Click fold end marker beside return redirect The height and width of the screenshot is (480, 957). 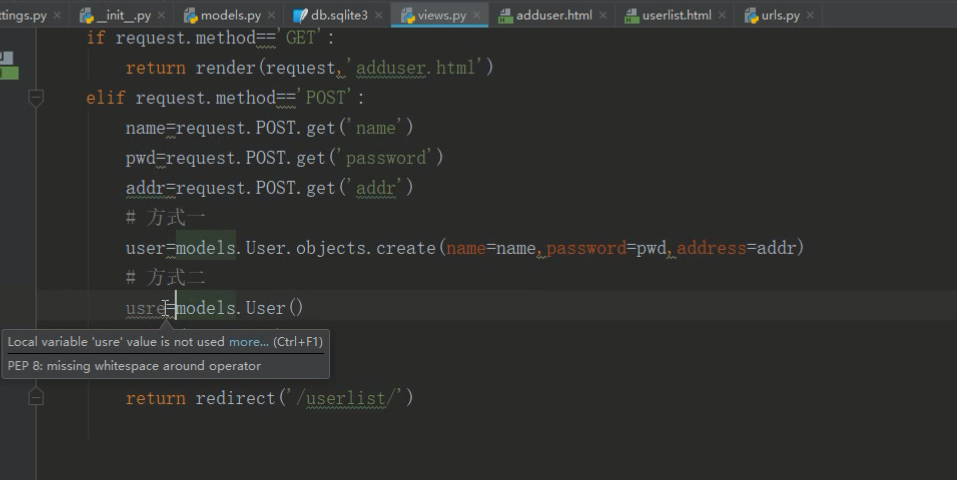[36, 398]
